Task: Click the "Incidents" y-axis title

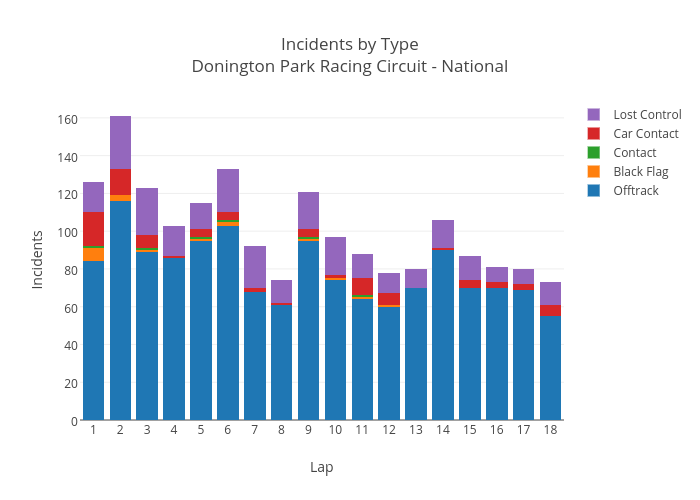Action: [38, 260]
